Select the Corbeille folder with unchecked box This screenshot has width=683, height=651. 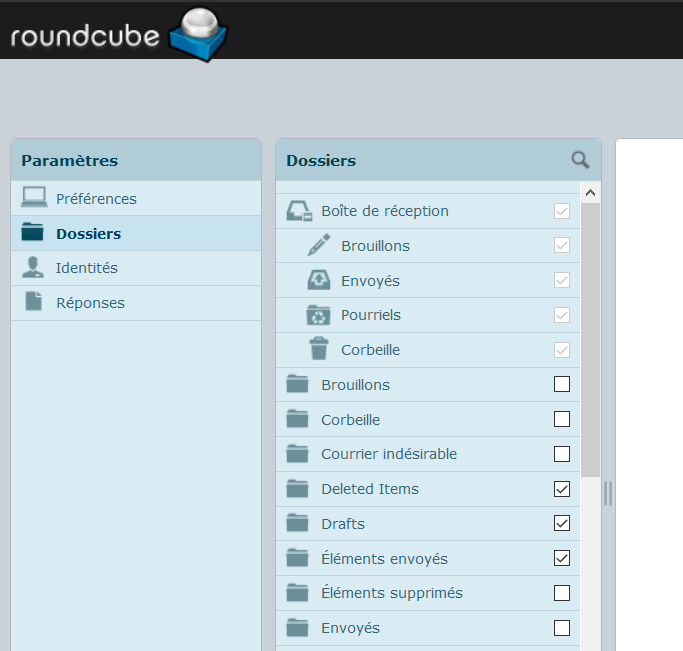coord(350,420)
